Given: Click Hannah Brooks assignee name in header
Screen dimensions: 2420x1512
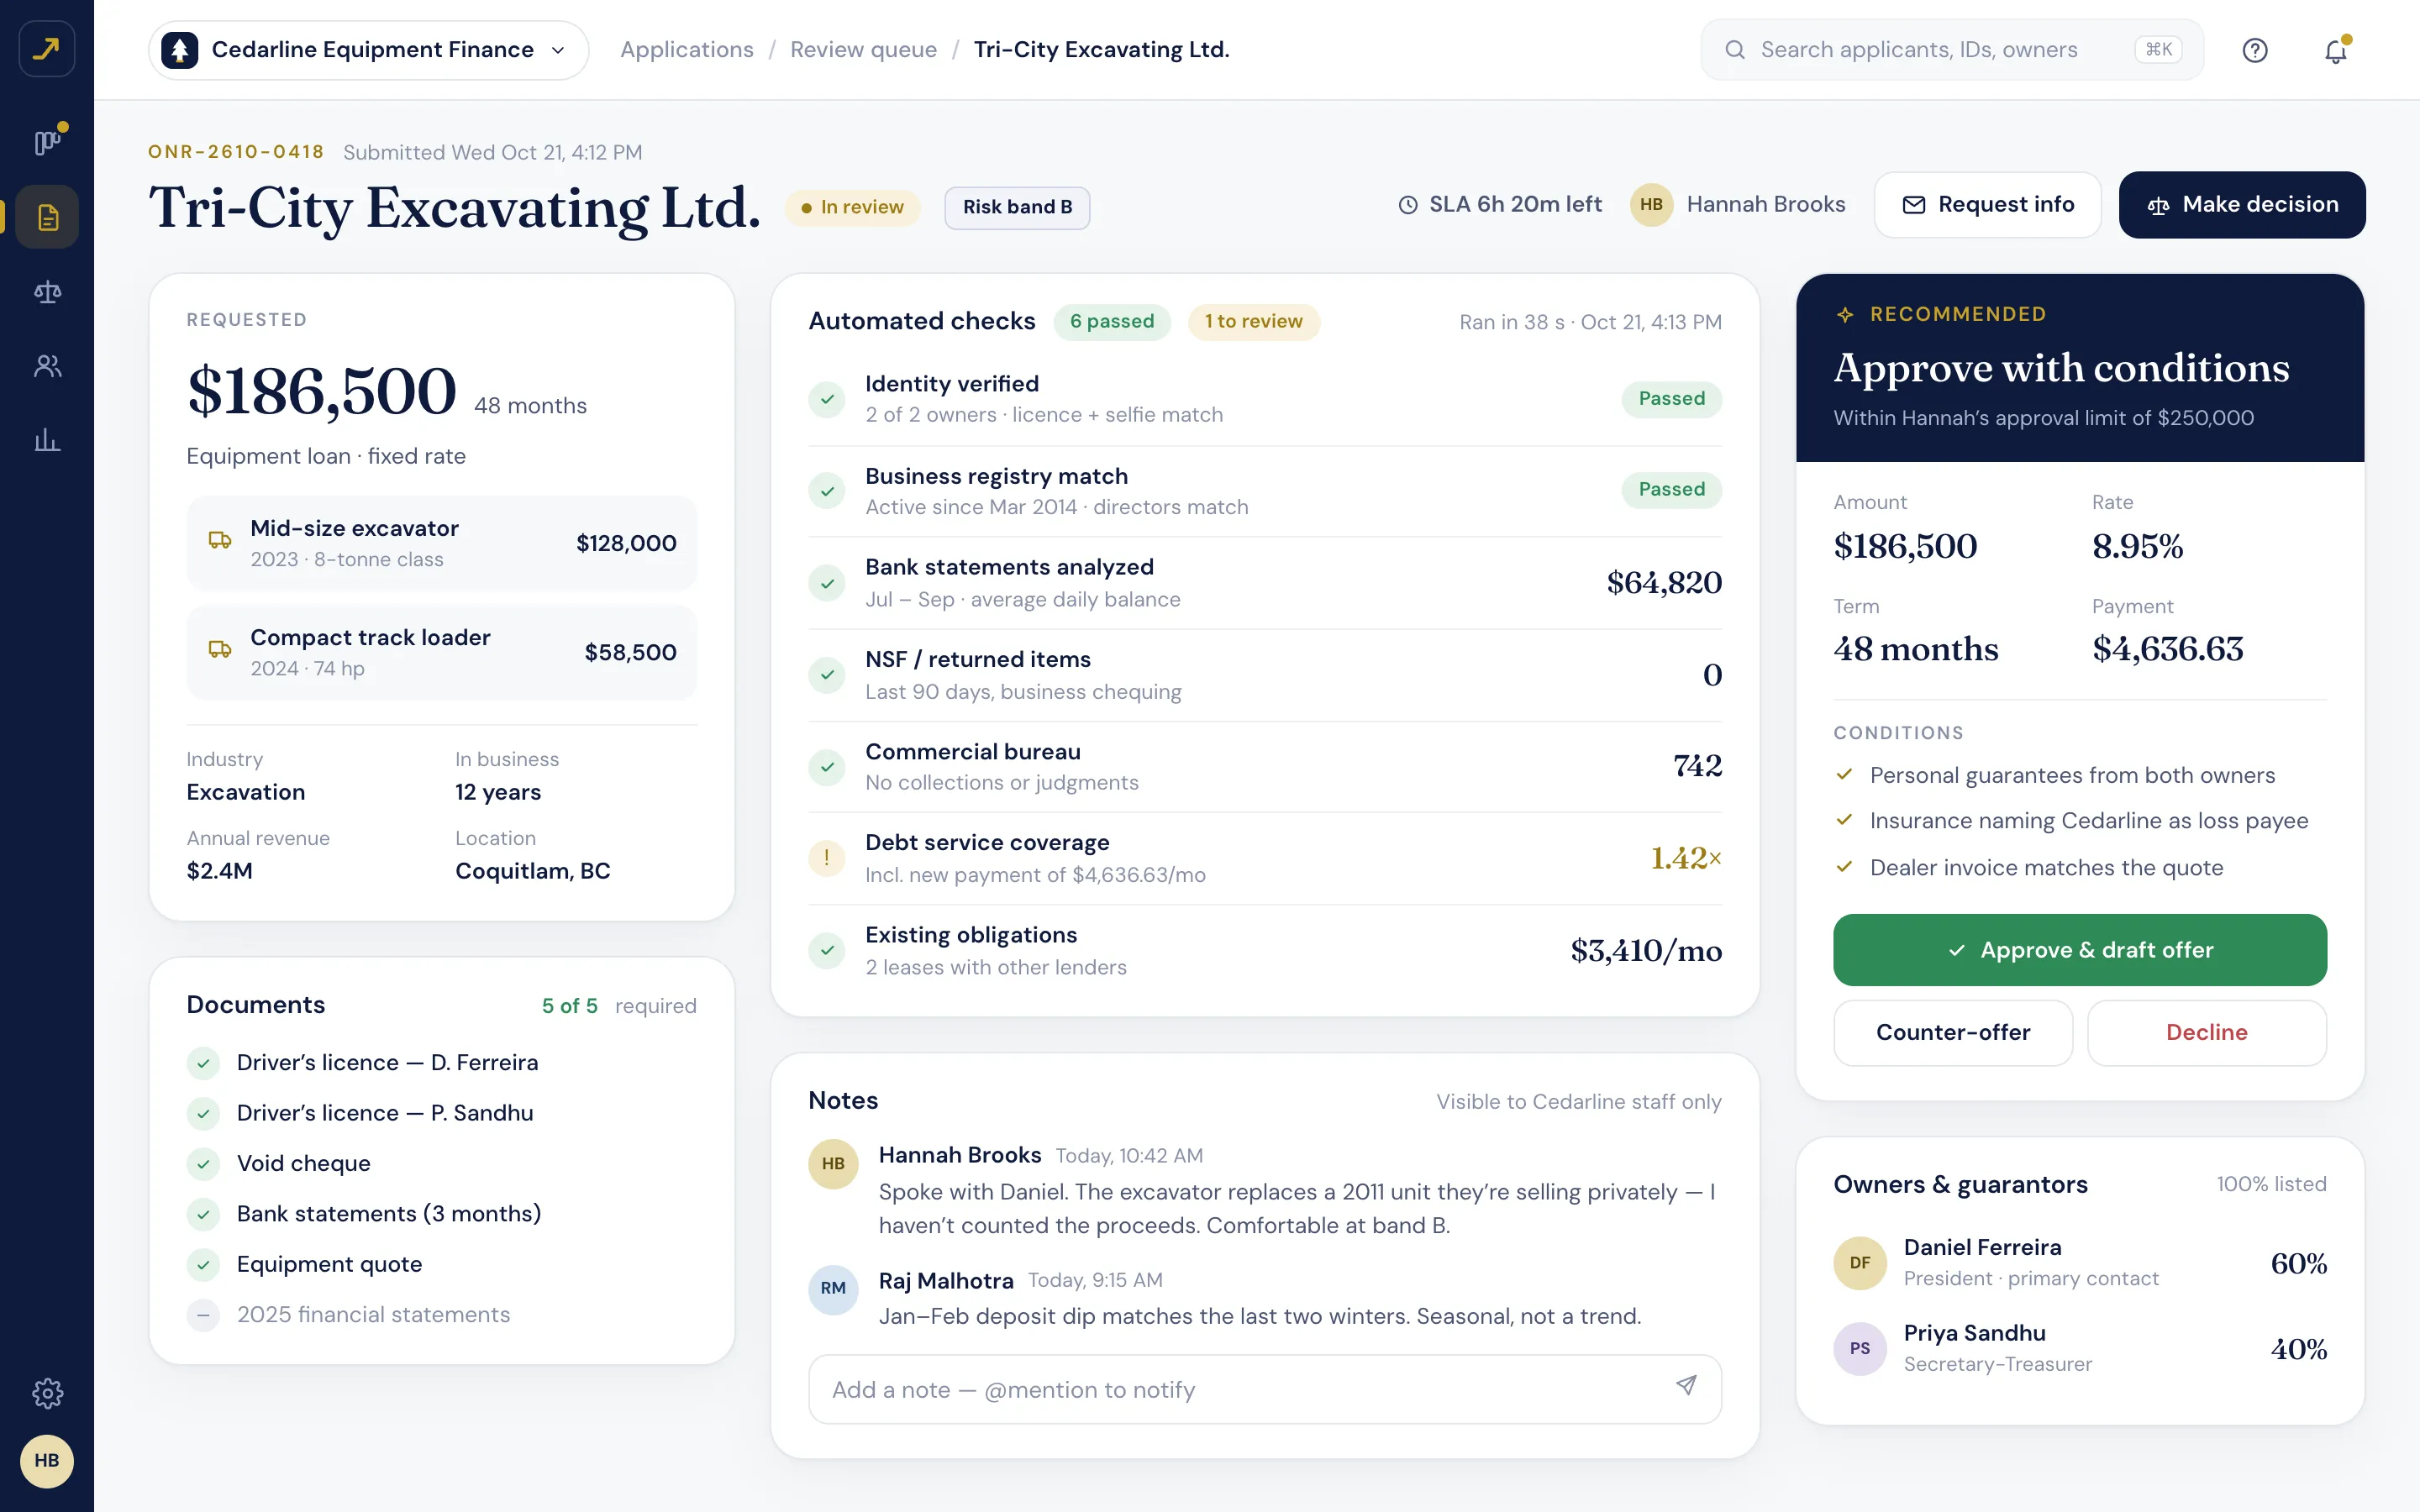Looking at the screenshot, I should 1765,205.
